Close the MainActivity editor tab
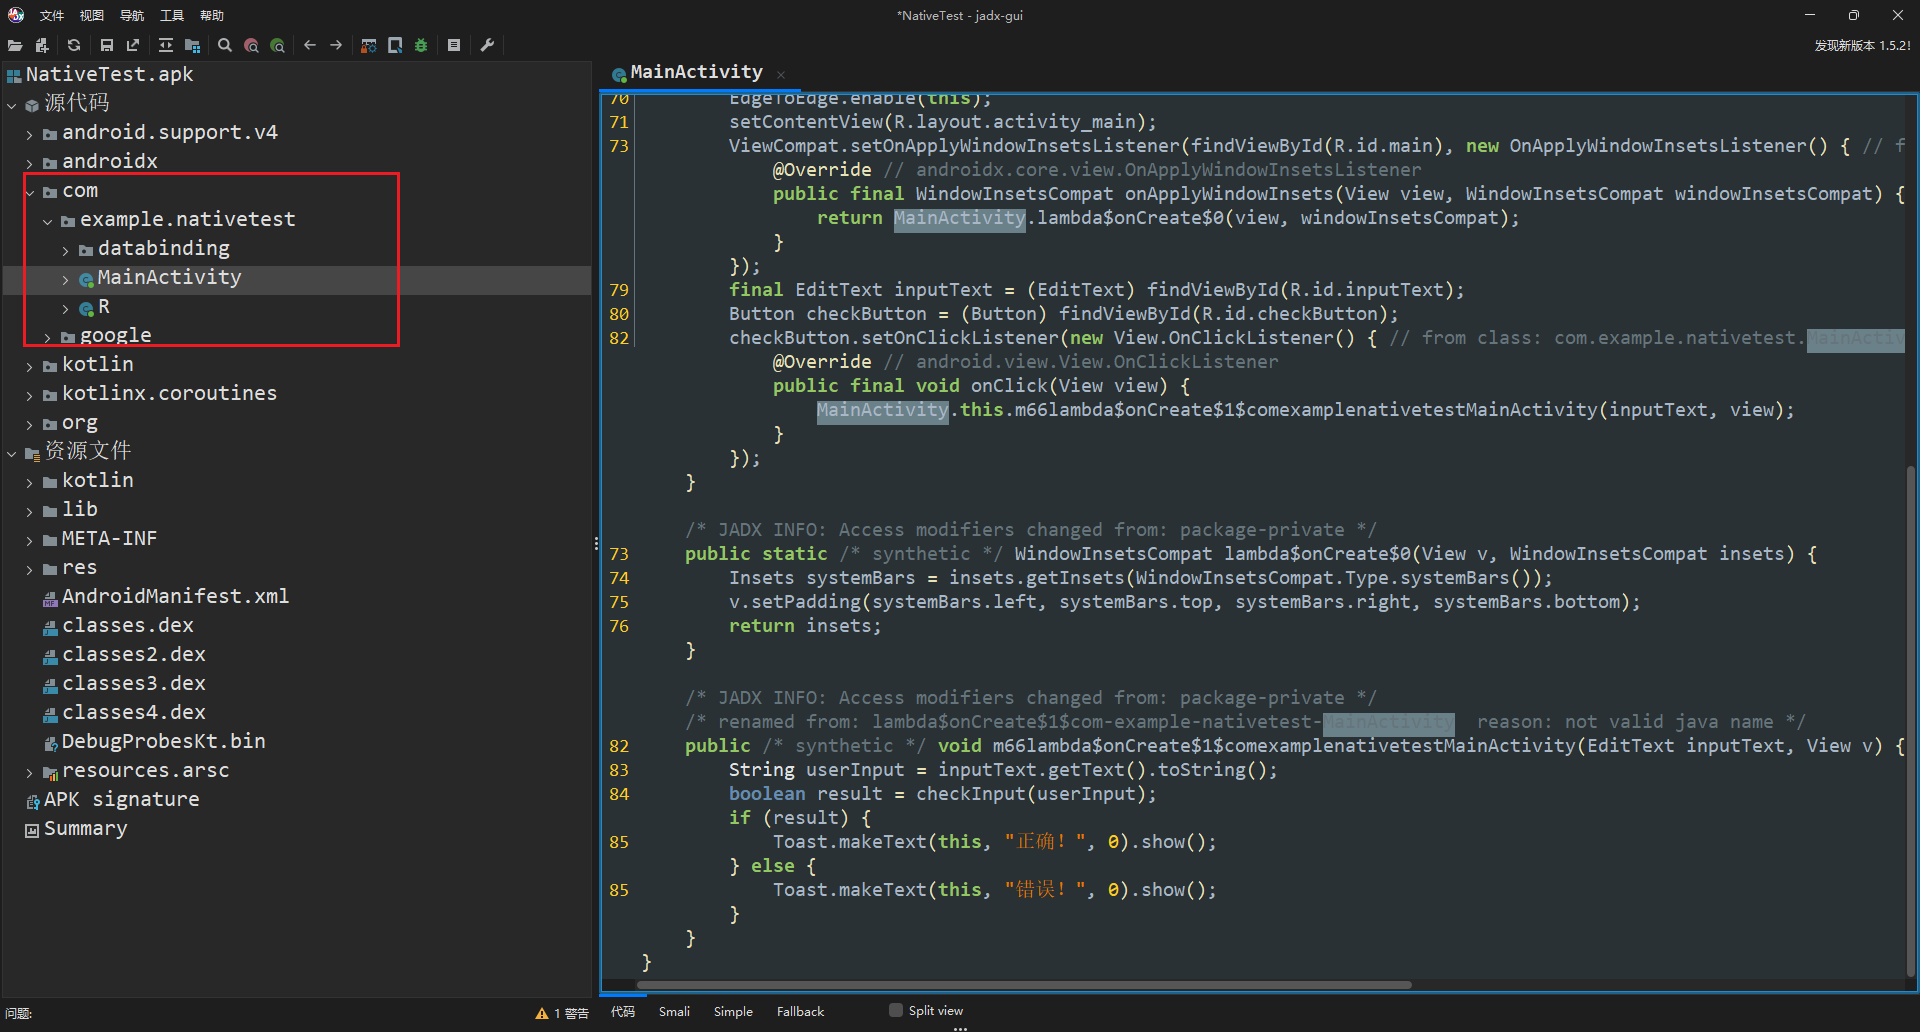Image resolution: width=1920 pixels, height=1032 pixels. 781,74
